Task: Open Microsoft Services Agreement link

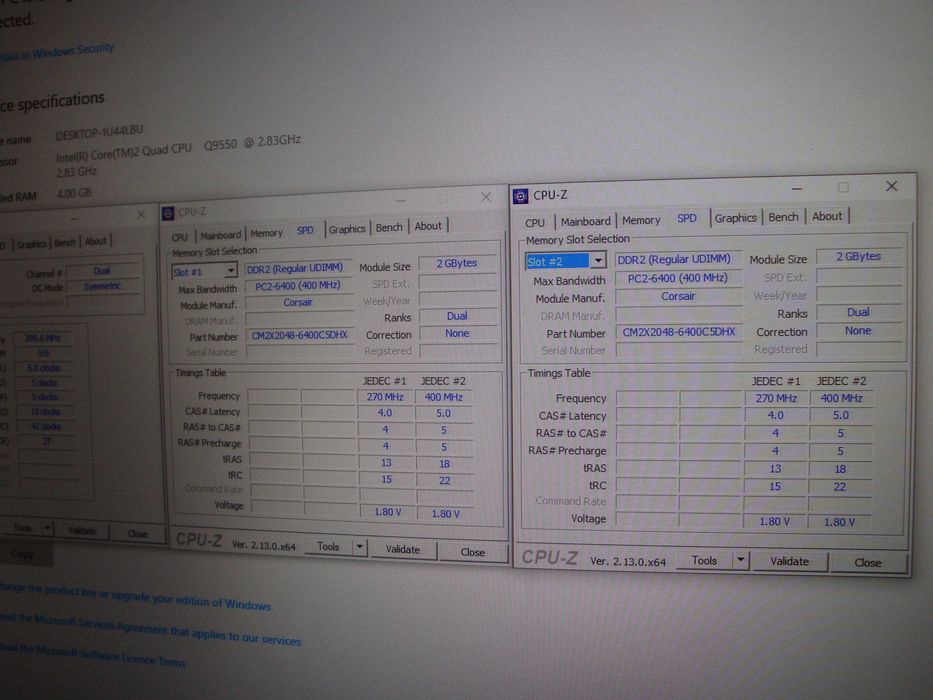Action: pos(151,629)
